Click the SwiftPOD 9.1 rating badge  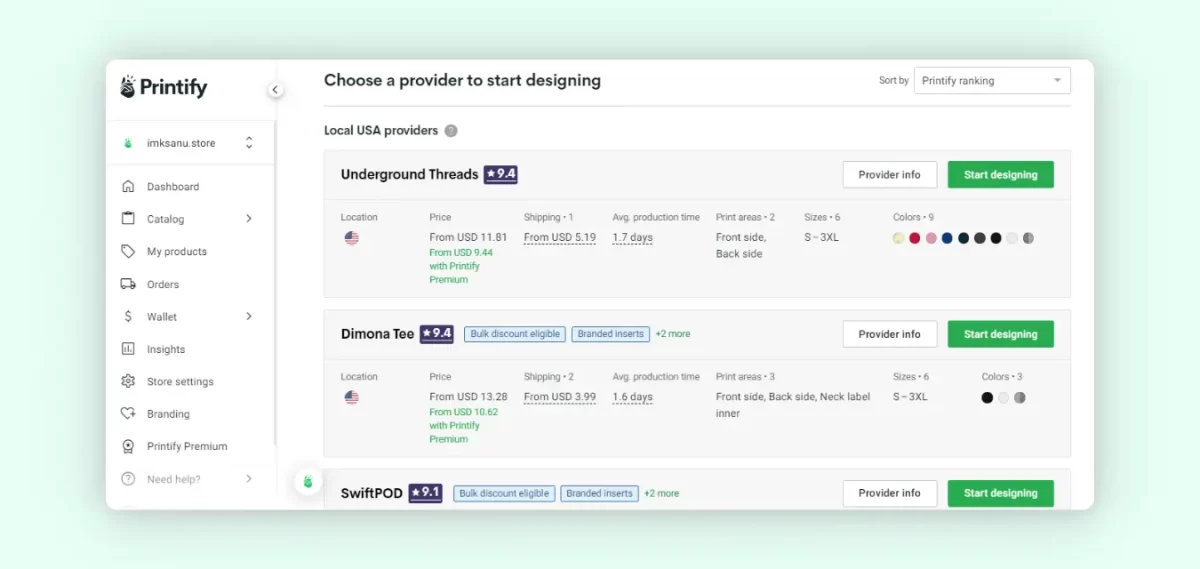(x=426, y=493)
